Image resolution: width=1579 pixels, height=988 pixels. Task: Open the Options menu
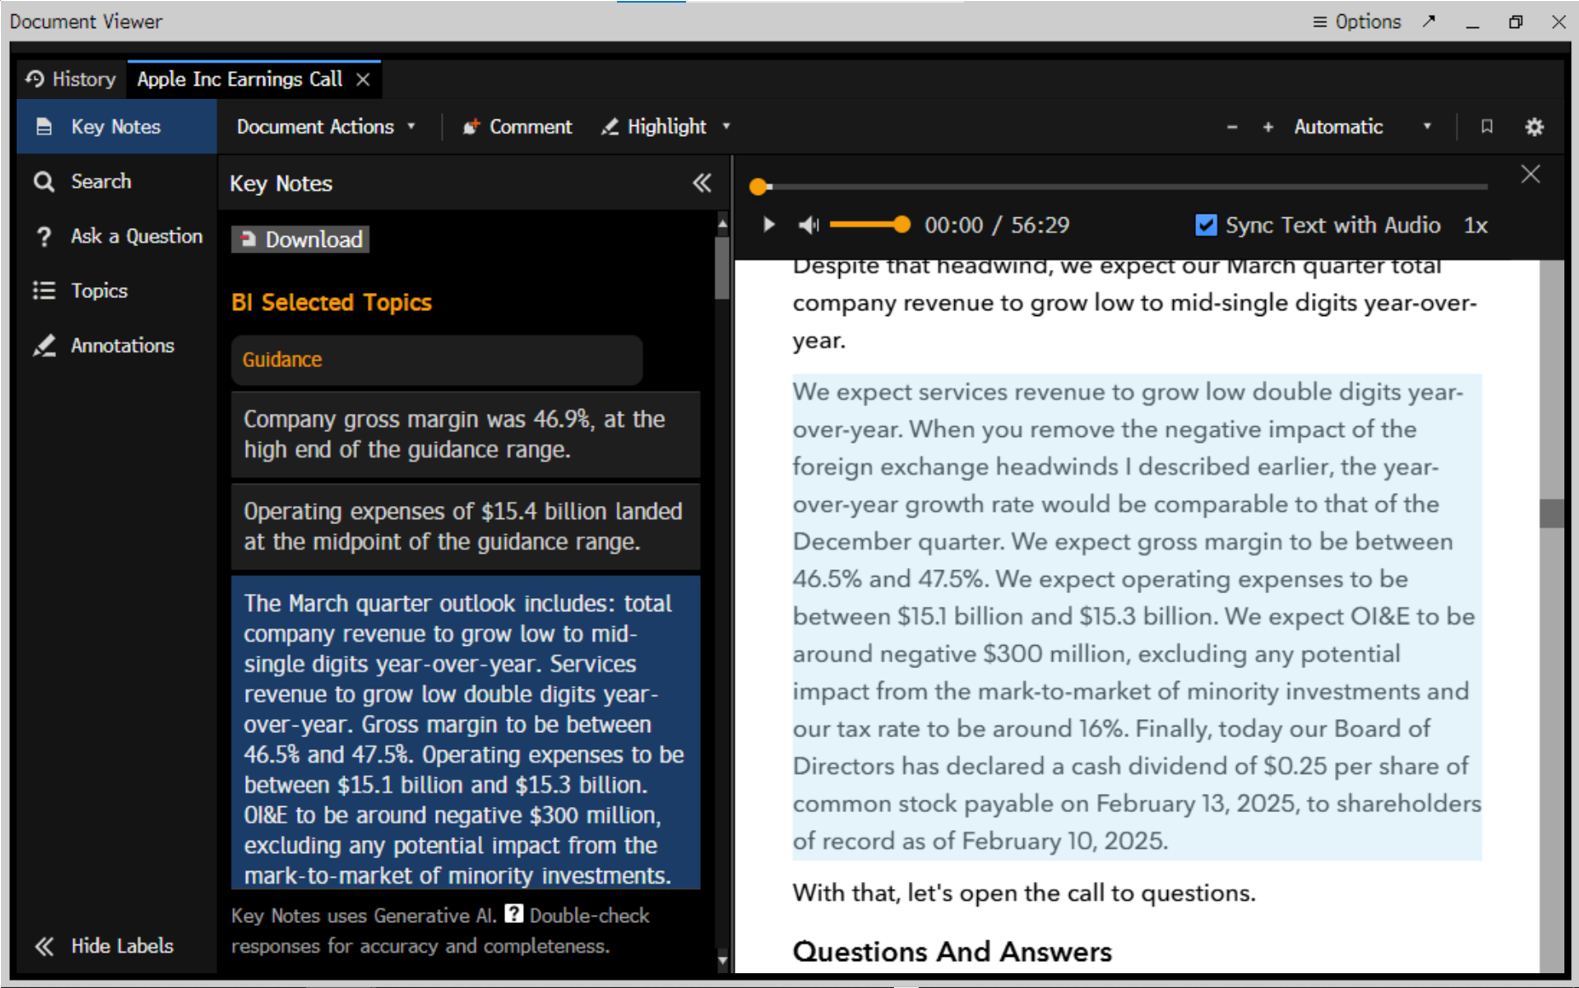click(x=1357, y=22)
